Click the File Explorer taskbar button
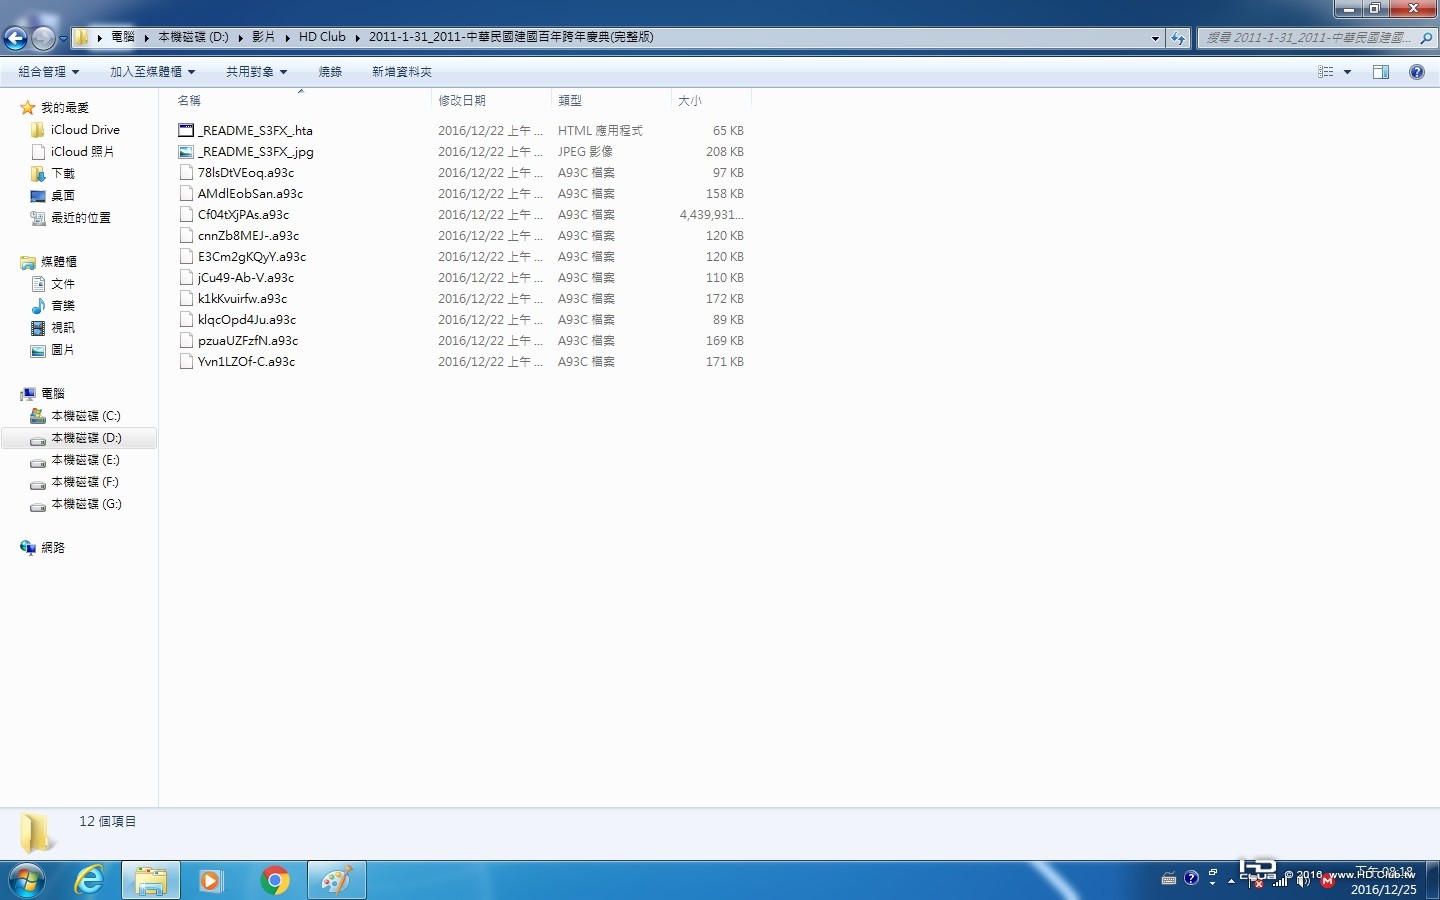The height and width of the screenshot is (900, 1440). (151, 880)
